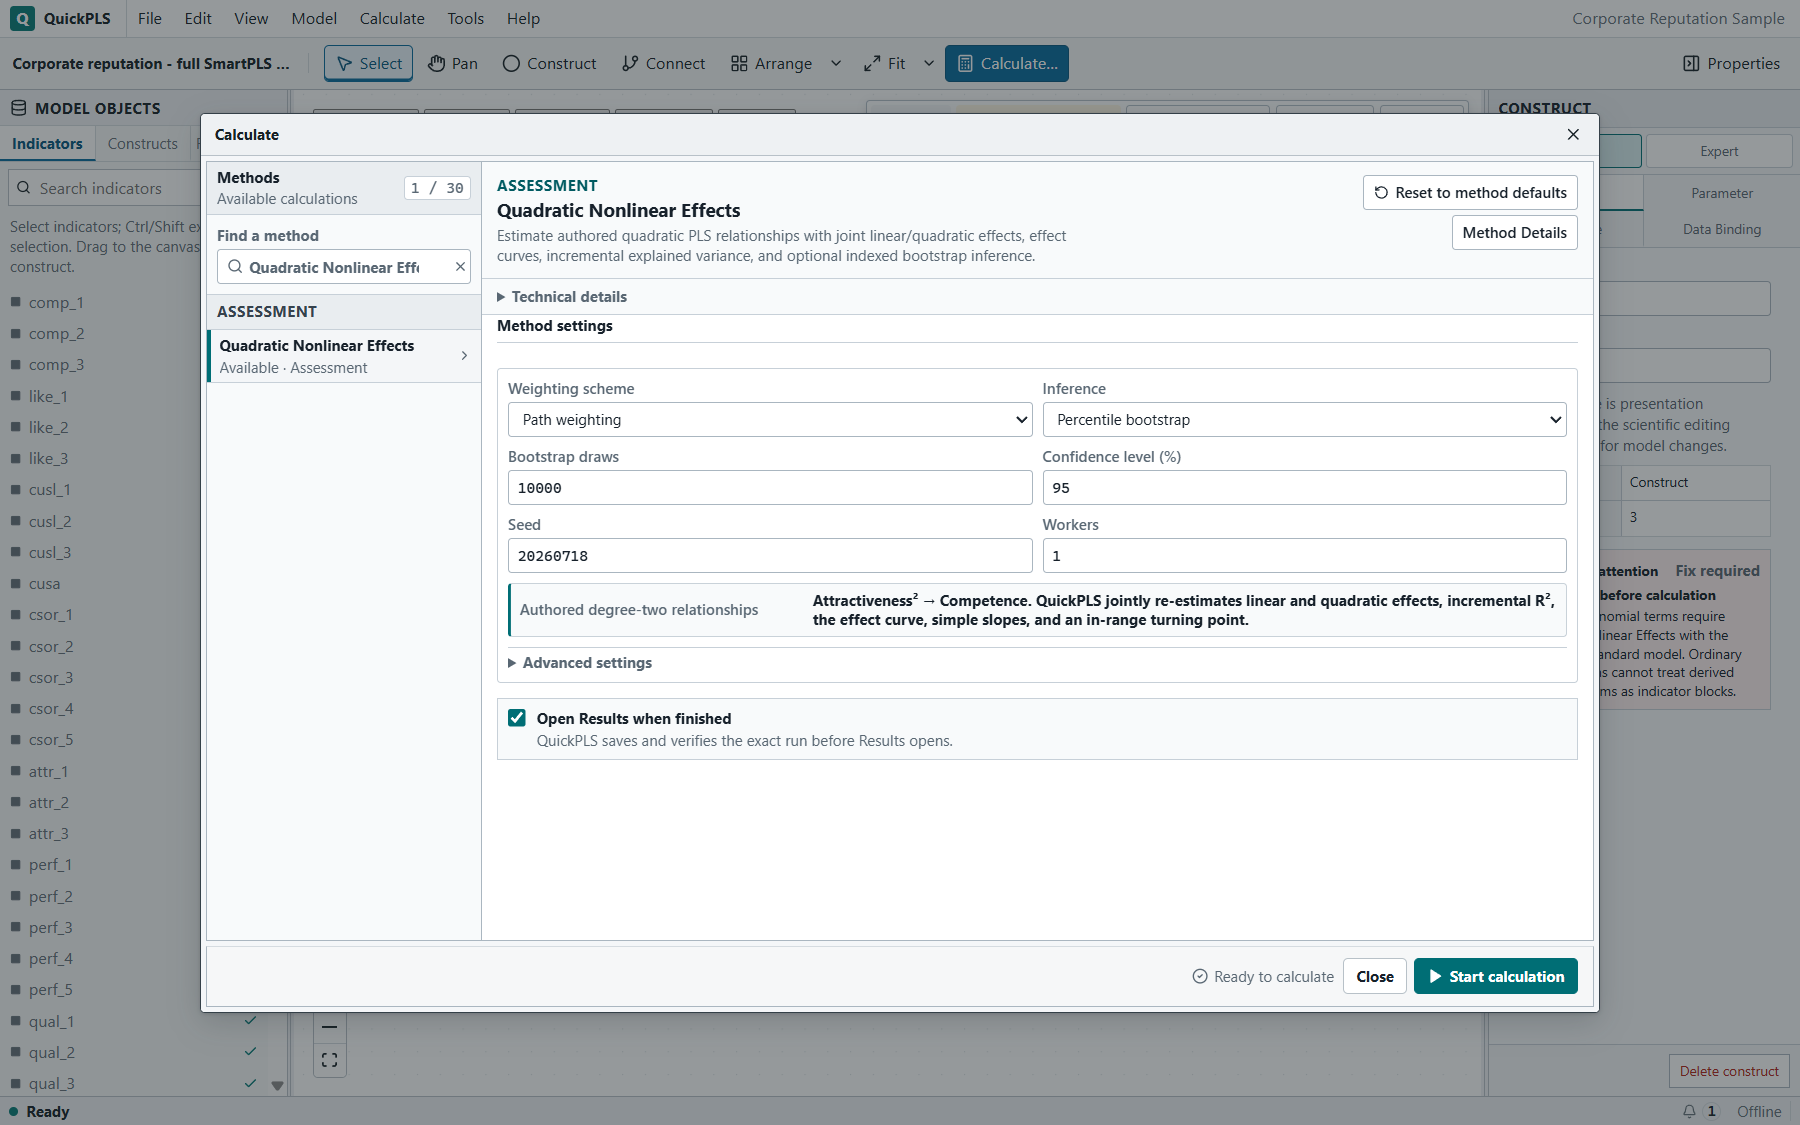The height and width of the screenshot is (1125, 1800).
Task: Select the qual_1 indicator
Action: (51, 1022)
